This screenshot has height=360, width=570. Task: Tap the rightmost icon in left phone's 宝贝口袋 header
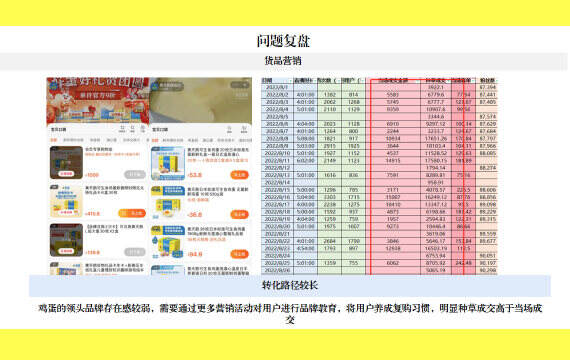[143, 129]
